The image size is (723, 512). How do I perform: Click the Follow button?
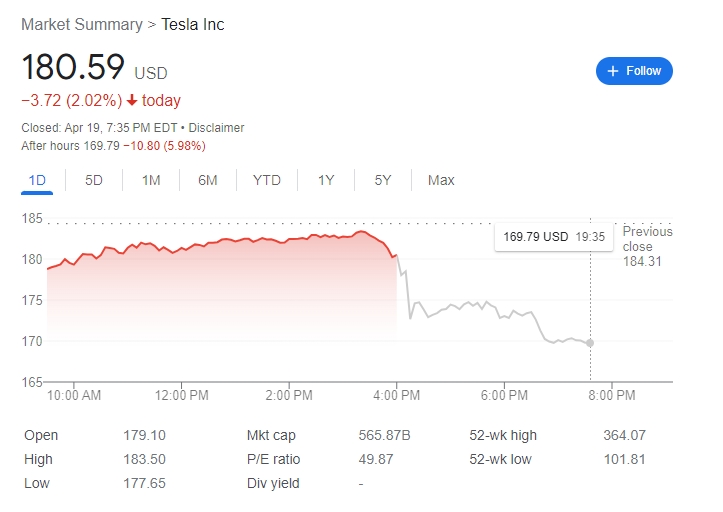point(634,71)
